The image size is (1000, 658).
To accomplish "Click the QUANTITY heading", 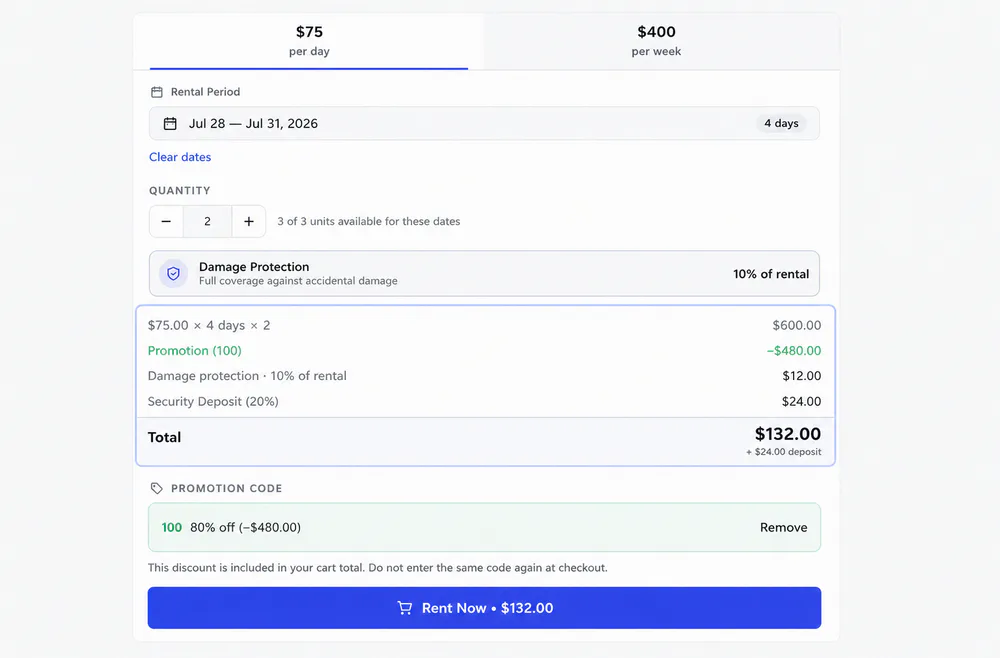I will tap(180, 191).
